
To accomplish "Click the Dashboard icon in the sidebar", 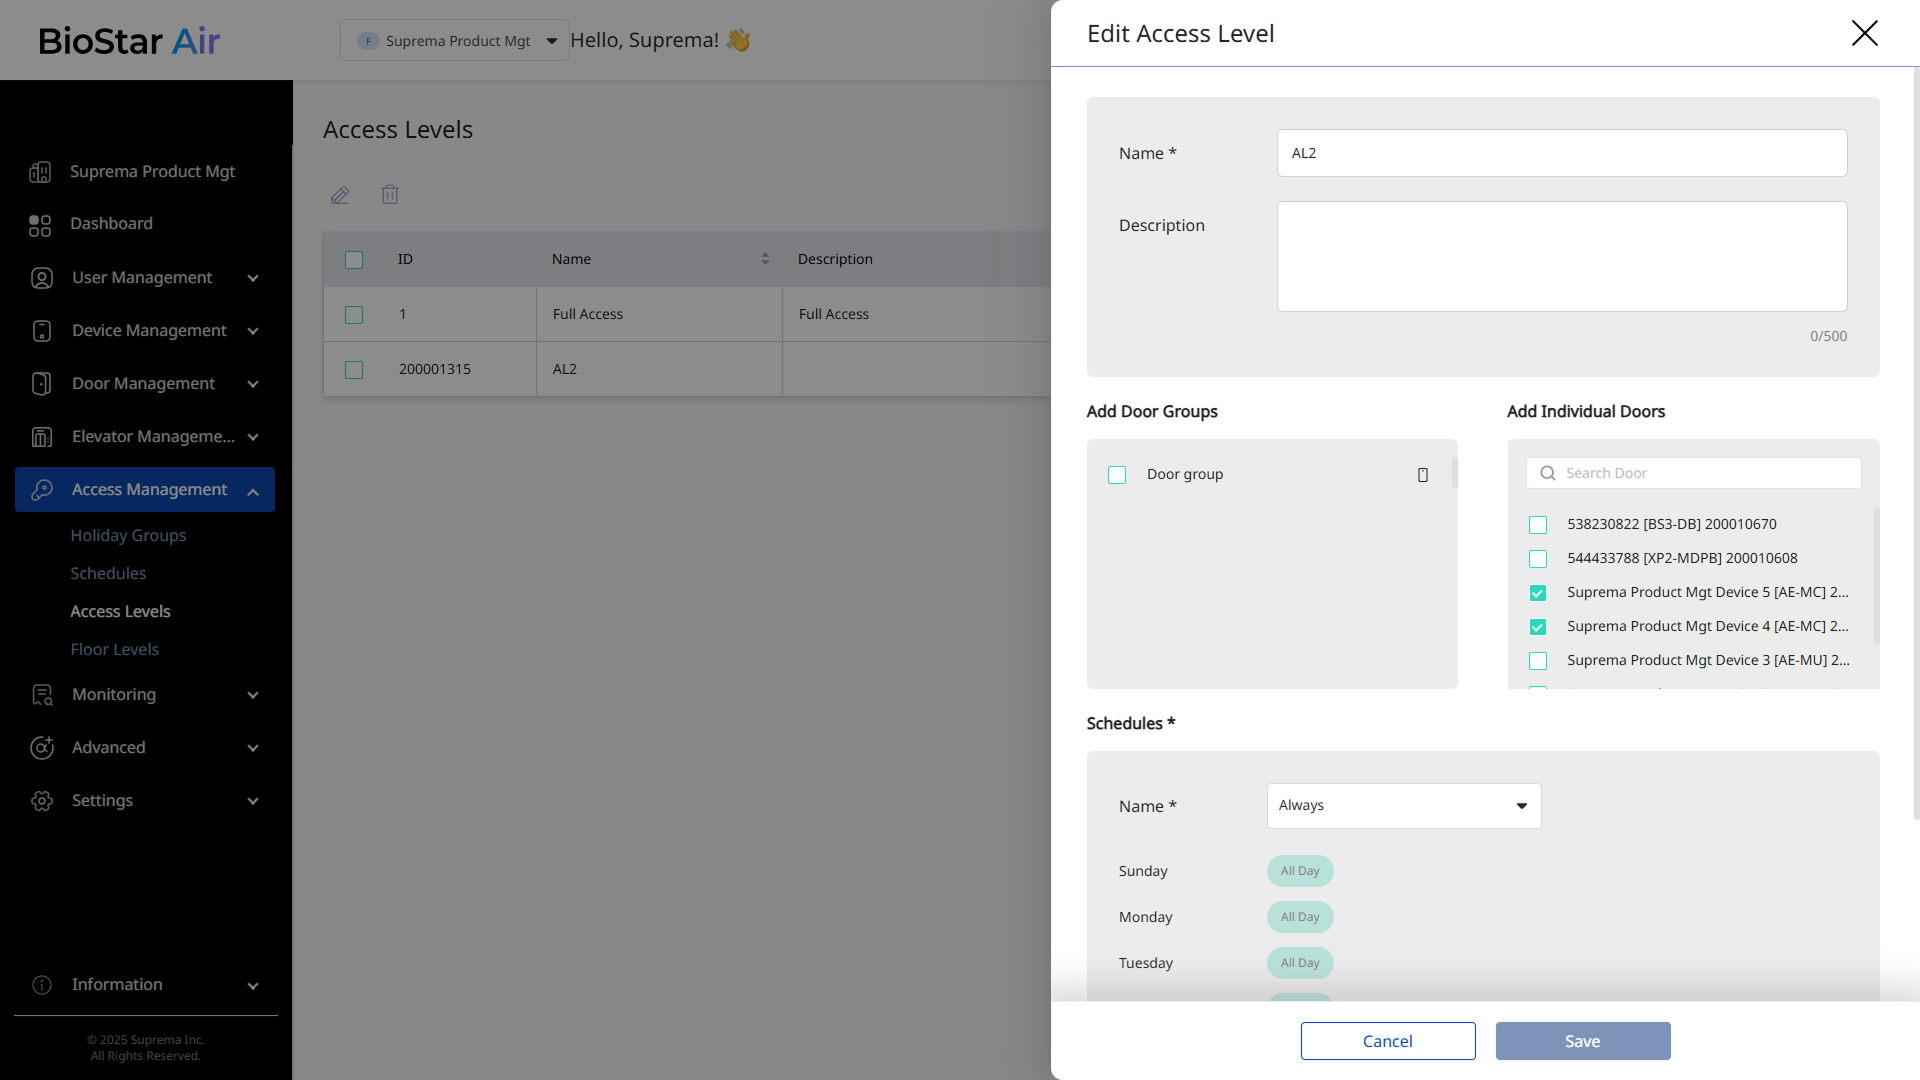I will (40, 225).
